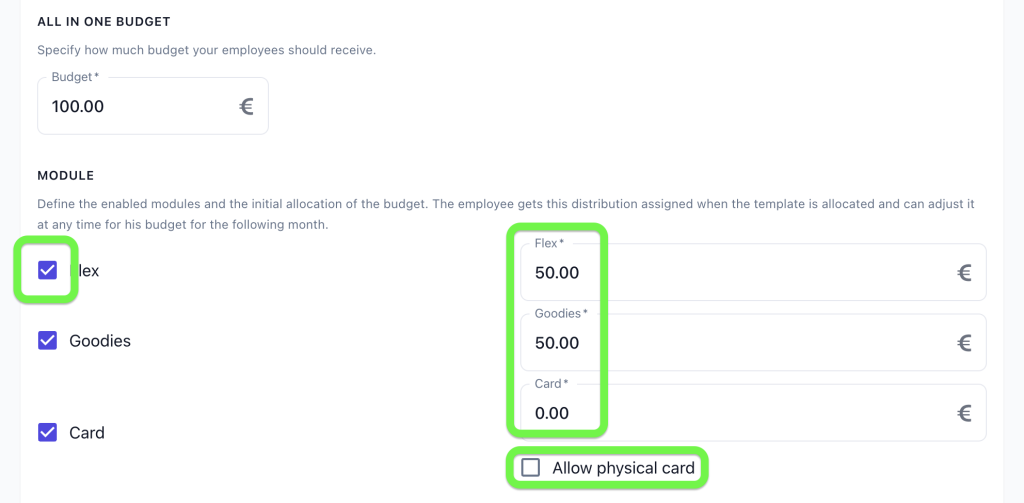This screenshot has width=1024, height=503.
Task: Uncheck the Flex module checkbox
Action: pos(48,270)
